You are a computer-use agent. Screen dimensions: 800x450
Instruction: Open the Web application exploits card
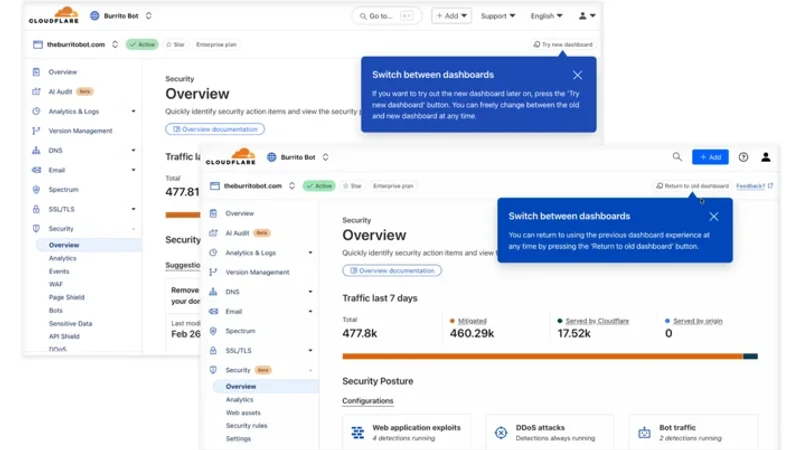point(407,433)
